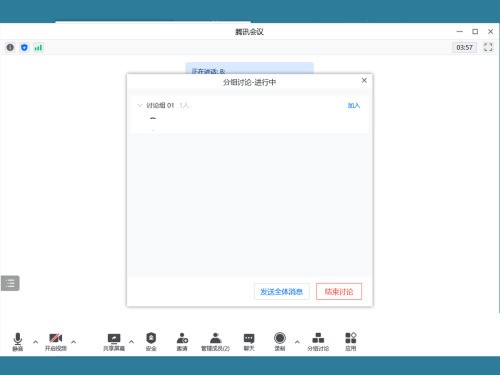Turn on camera with 开启视频 icon

[56, 341]
